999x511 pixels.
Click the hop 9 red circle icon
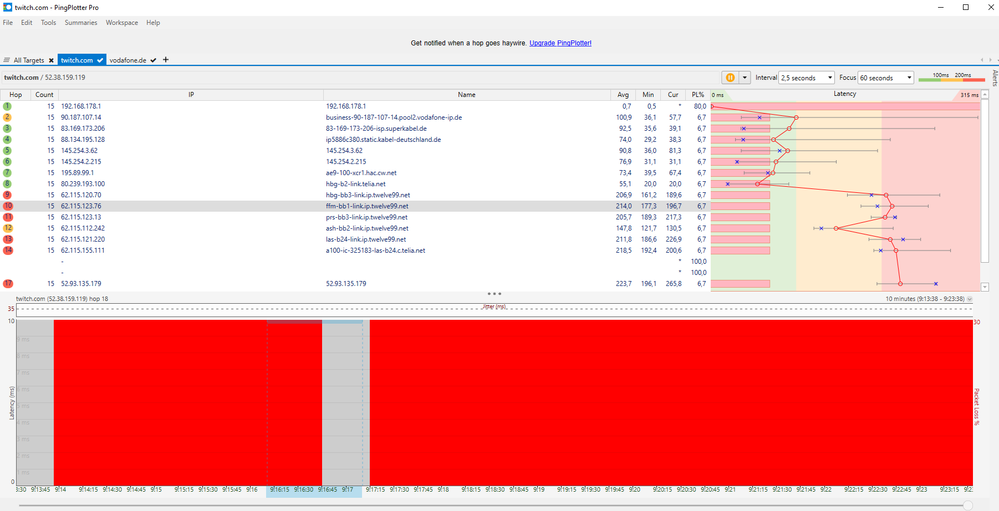click(7, 195)
